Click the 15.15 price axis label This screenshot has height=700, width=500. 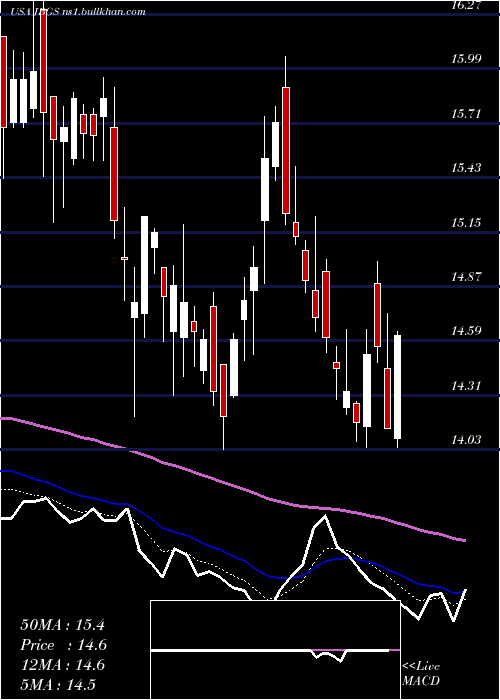click(x=466, y=222)
